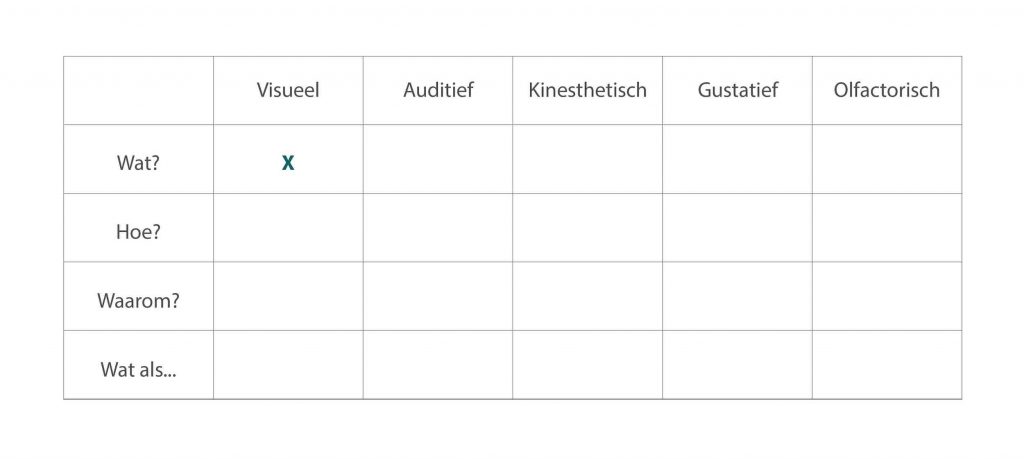Click the Olfactorisch column header
The width and height of the screenshot is (1024, 459).
[x=886, y=90]
